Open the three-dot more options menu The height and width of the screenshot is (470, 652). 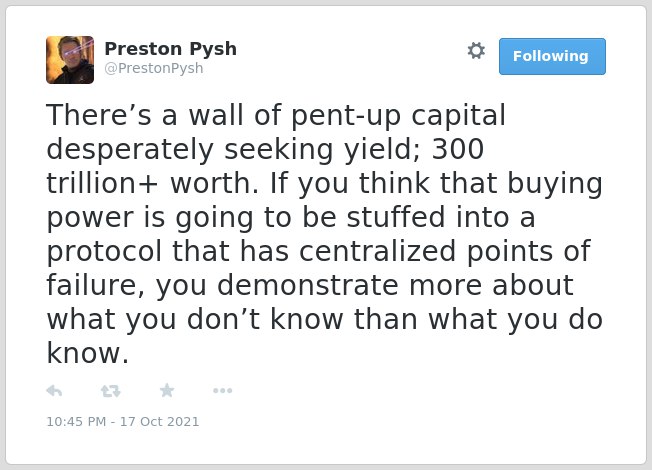coord(222,391)
